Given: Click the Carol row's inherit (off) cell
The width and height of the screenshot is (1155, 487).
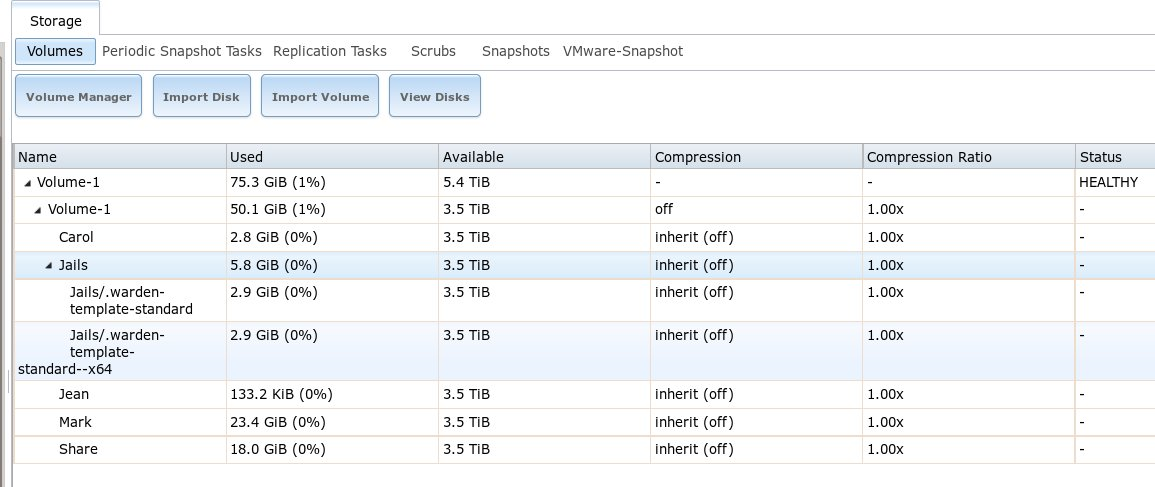Looking at the screenshot, I should point(756,237).
